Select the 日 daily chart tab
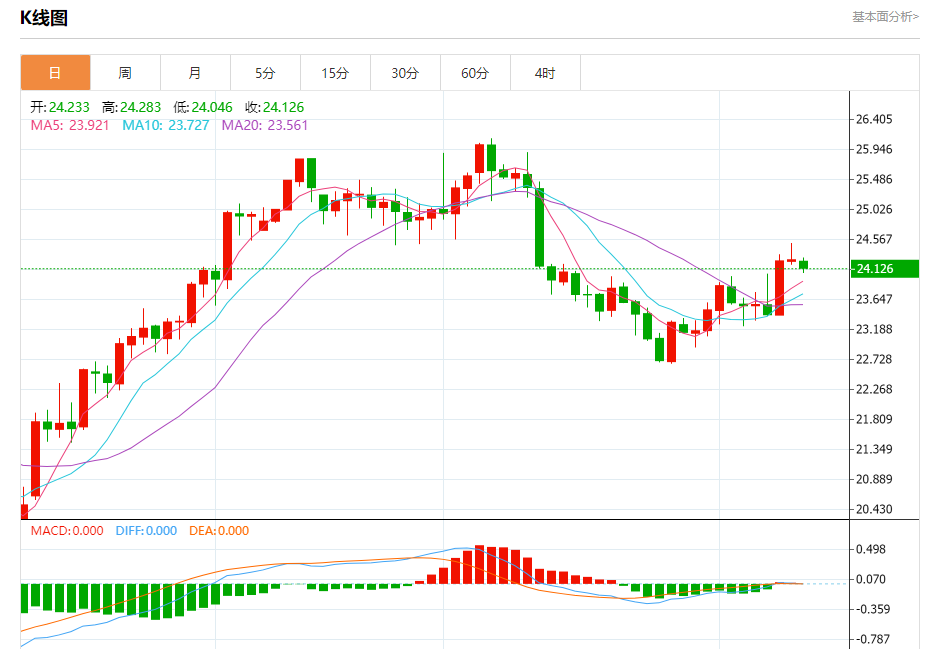932x649 pixels. [55, 73]
